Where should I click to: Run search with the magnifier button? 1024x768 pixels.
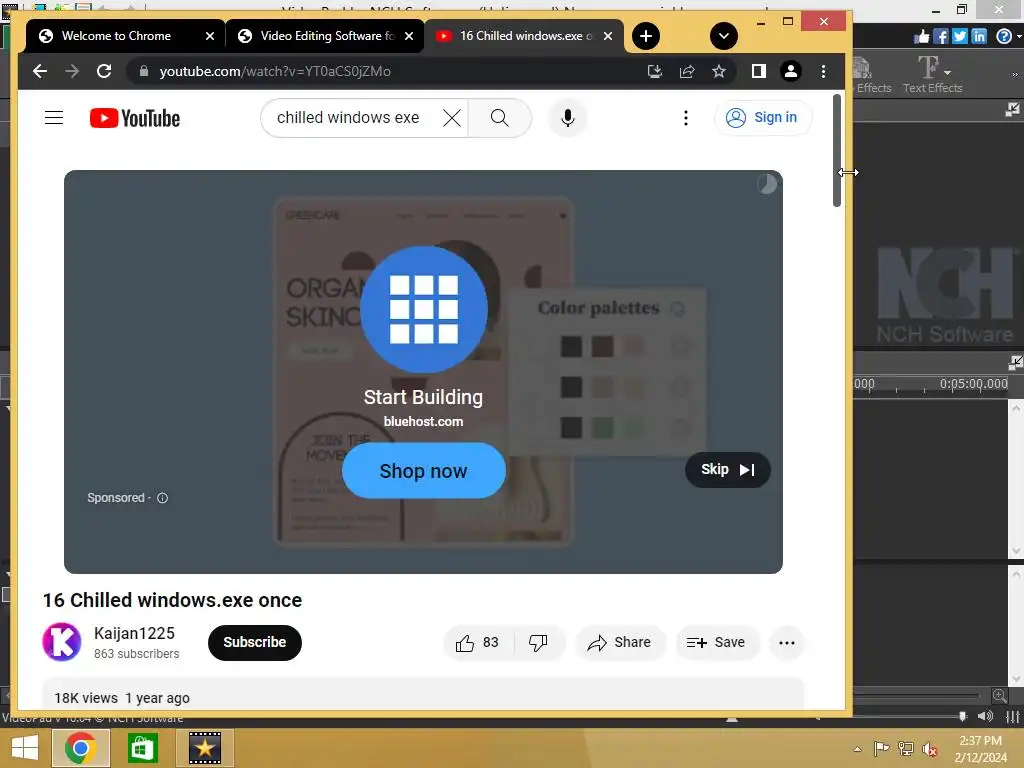[500, 118]
